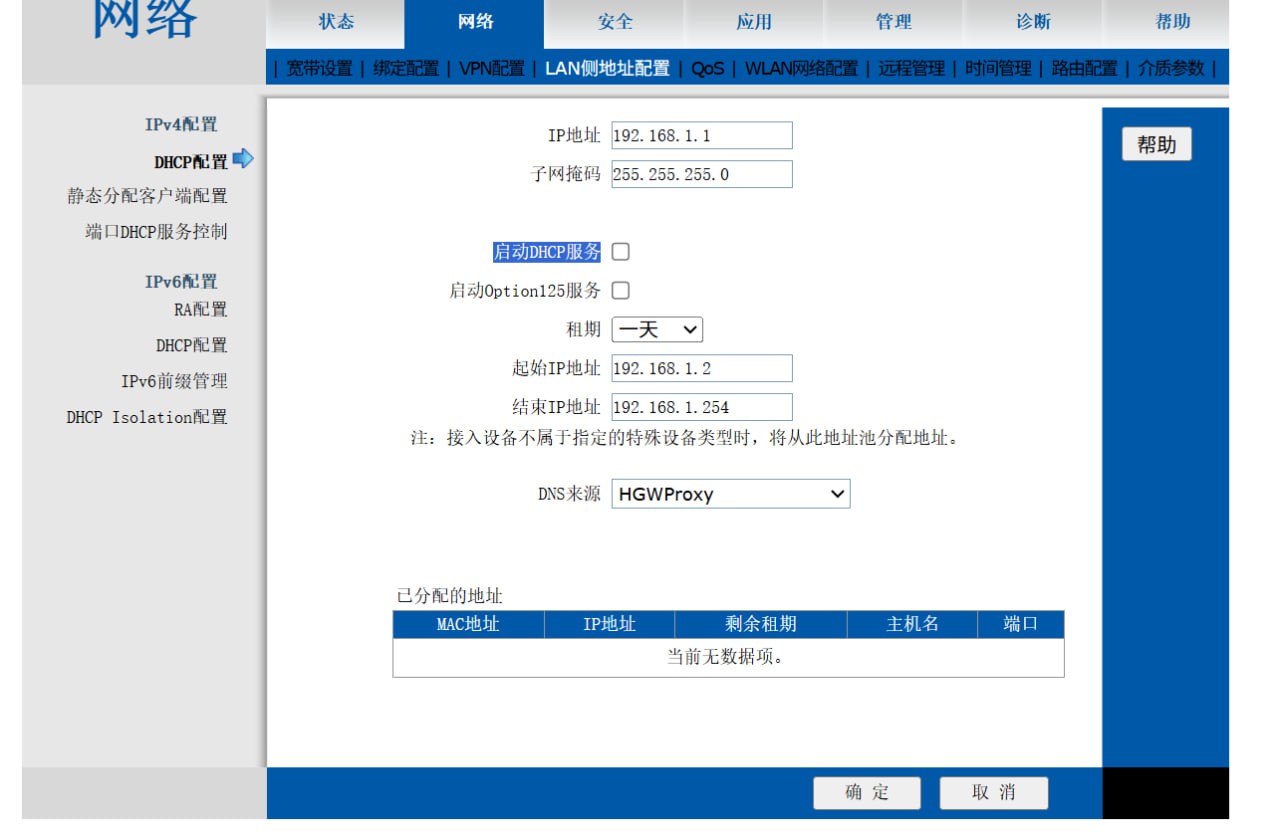Open the 安全 tab
Image resolution: width=1280 pixels, height=839 pixels.
(615, 22)
